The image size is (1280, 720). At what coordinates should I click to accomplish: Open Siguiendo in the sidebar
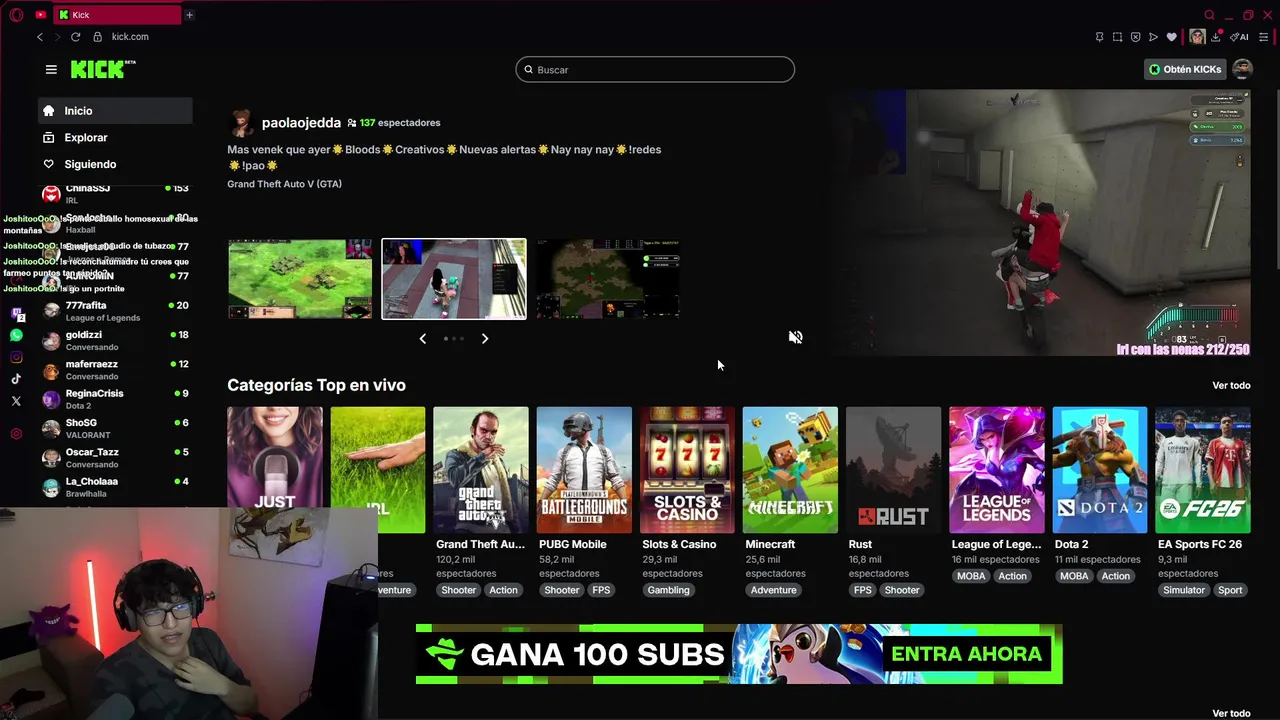(116, 164)
